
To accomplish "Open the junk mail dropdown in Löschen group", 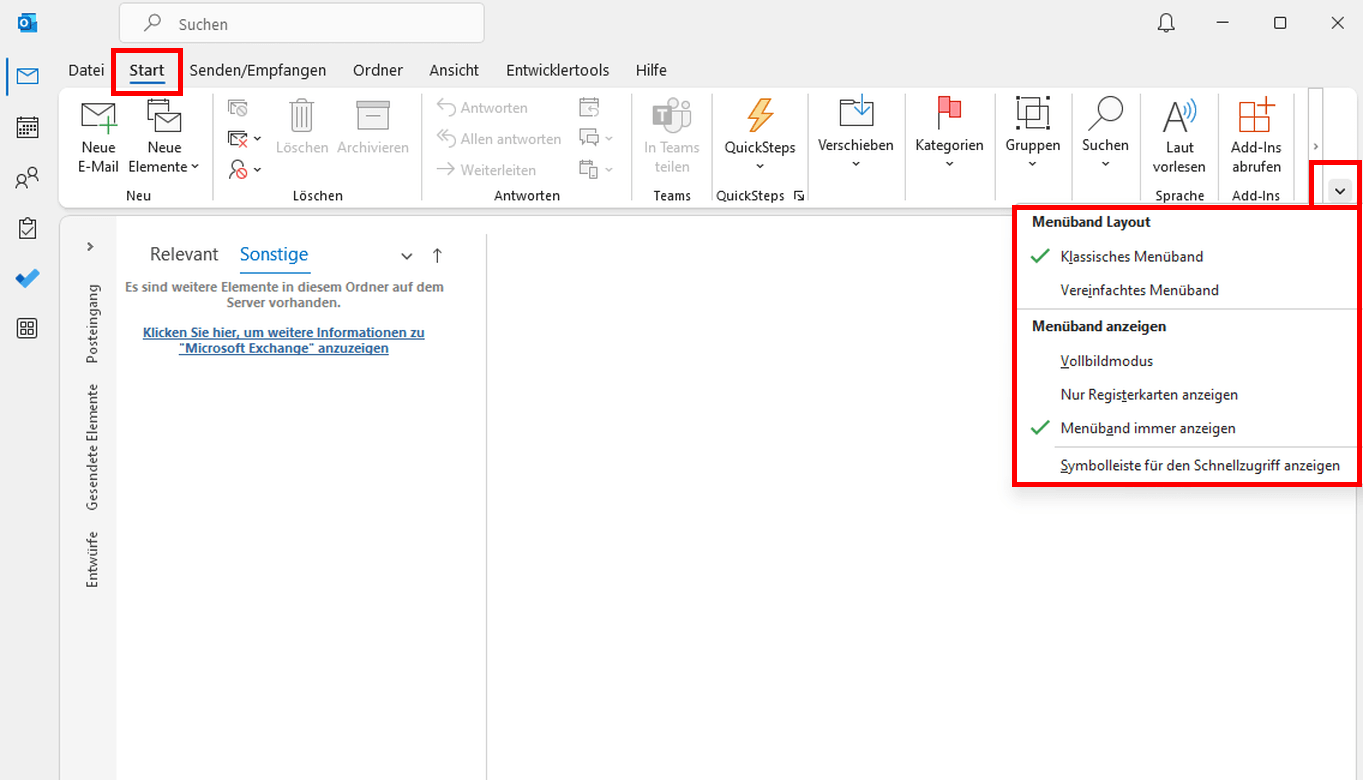I will tap(244, 170).
